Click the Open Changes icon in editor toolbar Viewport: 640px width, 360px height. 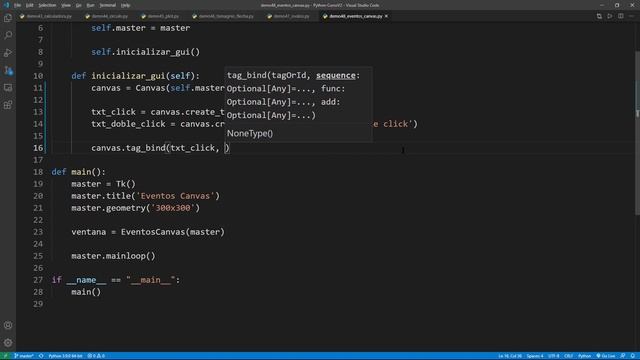[599, 16]
